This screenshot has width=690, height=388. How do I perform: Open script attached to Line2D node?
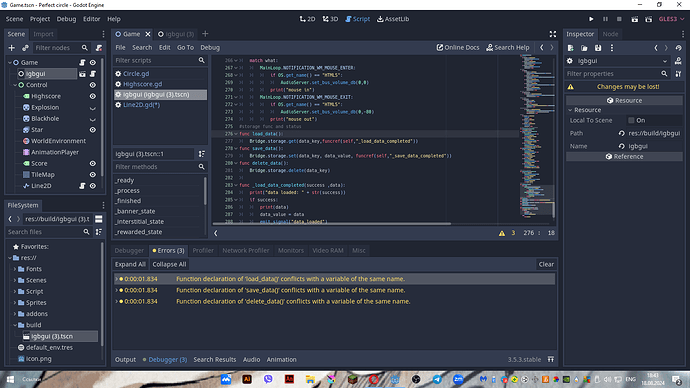82,186
